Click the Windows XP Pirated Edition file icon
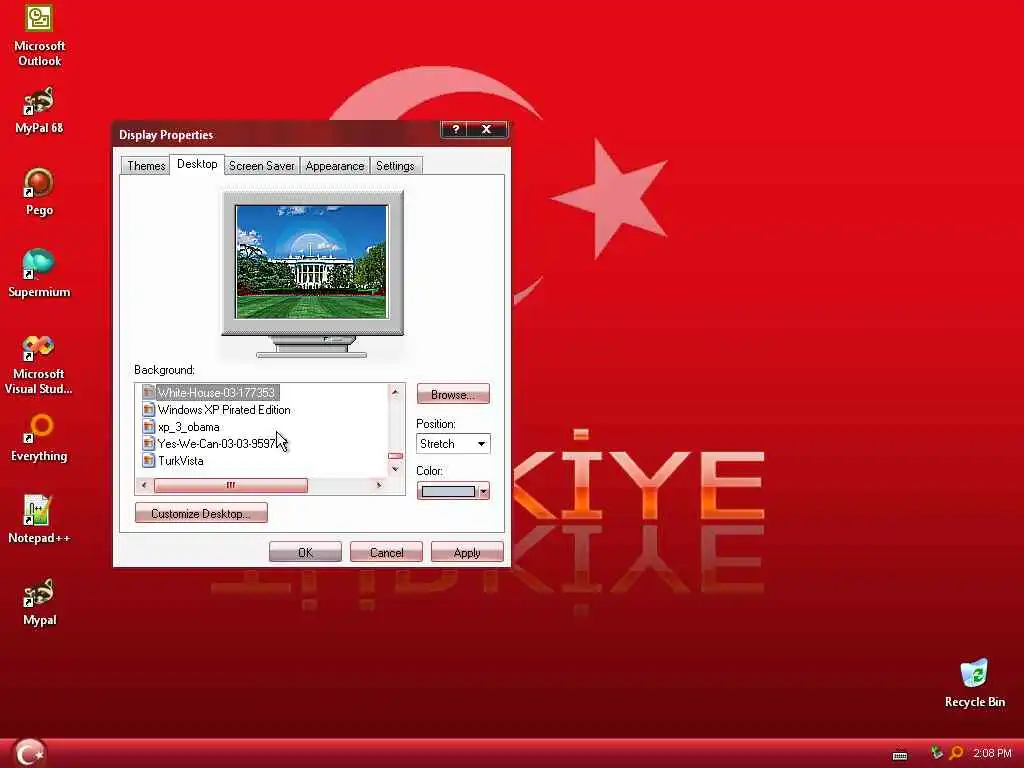This screenshot has width=1024, height=768. (x=148, y=409)
